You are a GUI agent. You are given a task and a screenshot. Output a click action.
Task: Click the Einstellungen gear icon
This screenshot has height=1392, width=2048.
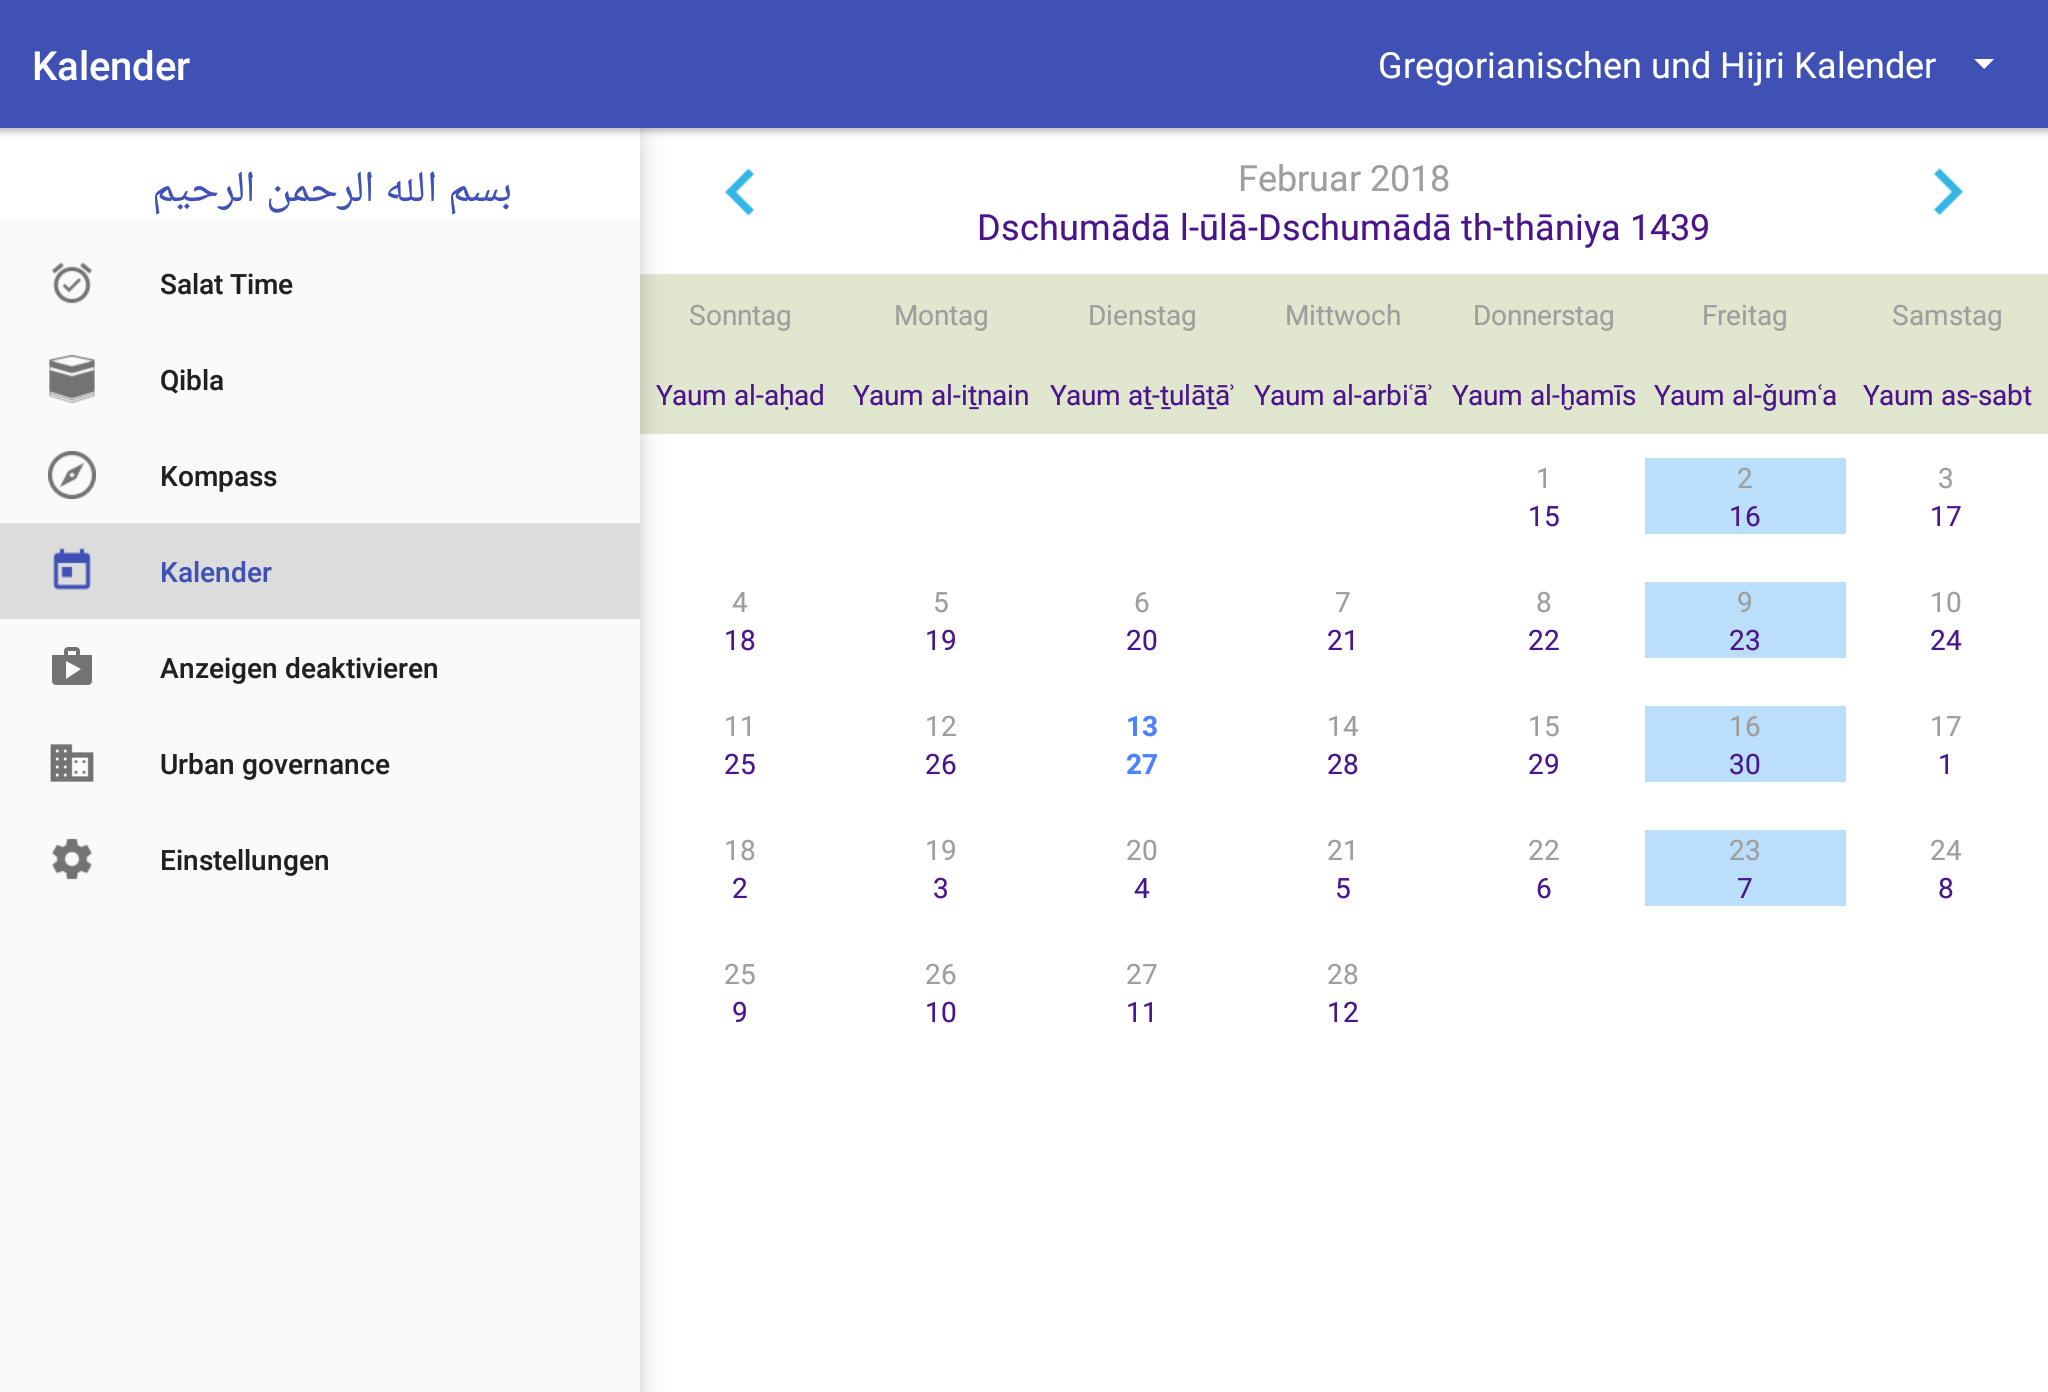coord(72,859)
